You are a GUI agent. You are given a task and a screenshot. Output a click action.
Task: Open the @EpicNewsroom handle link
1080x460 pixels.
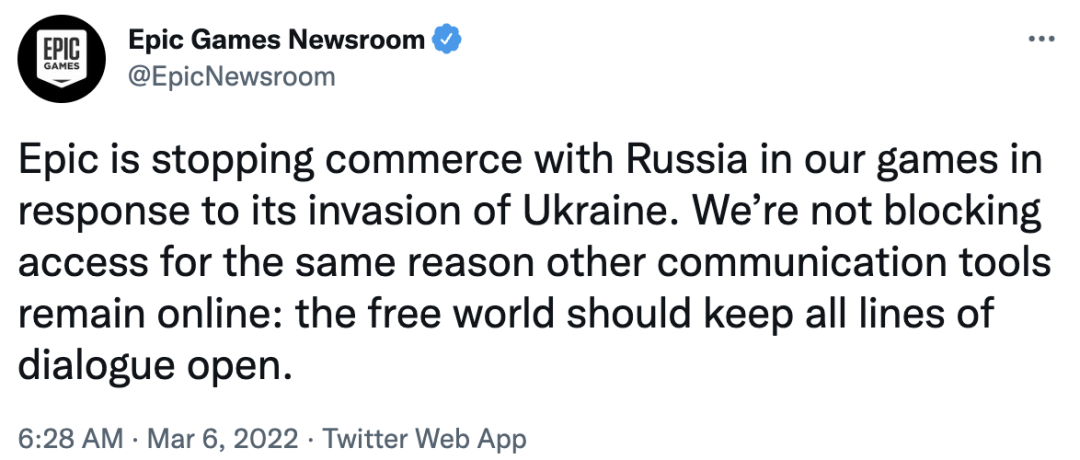click(232, 76)
